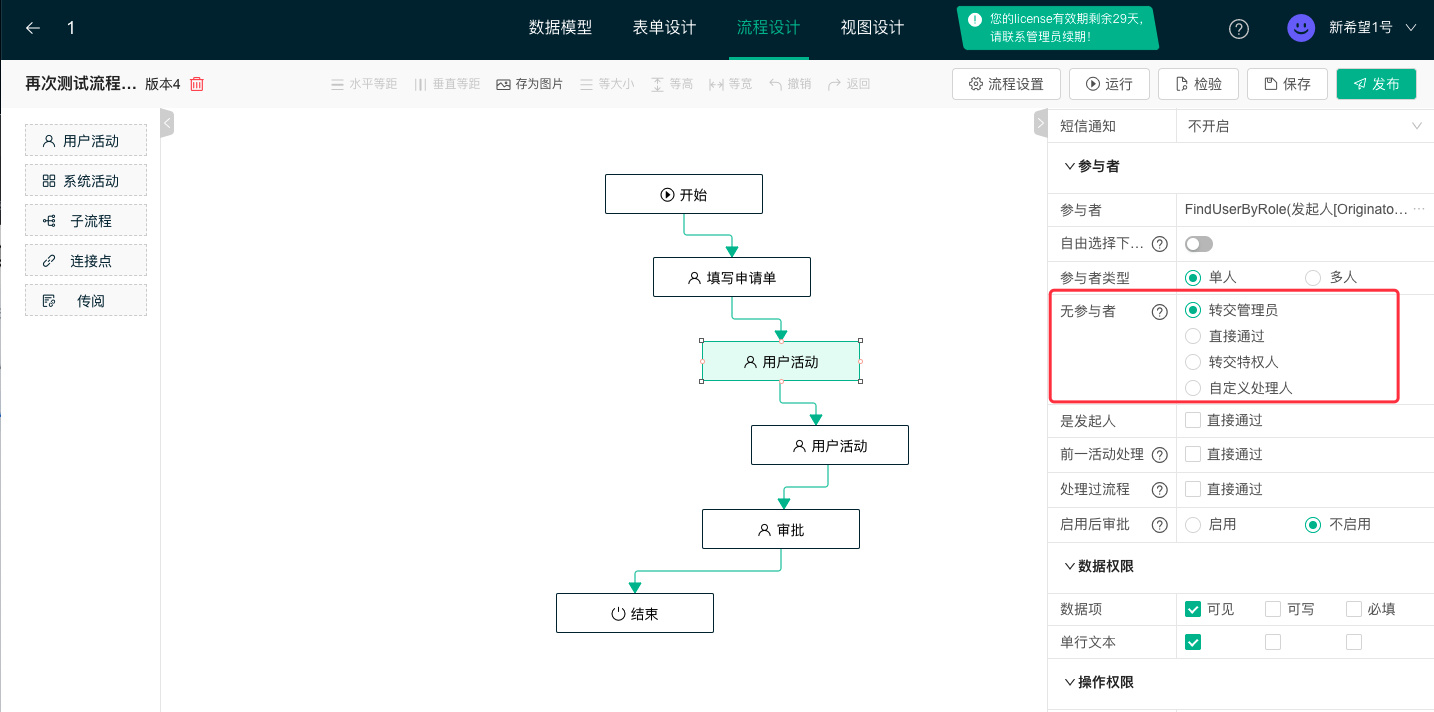Save the flow with 存为图片
Viewport: 1434px width, 712px height.
coord(529,84)
